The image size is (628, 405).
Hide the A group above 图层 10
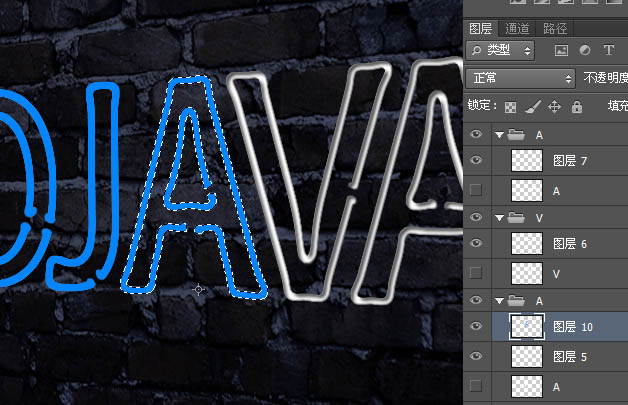(x=476, y=300)
